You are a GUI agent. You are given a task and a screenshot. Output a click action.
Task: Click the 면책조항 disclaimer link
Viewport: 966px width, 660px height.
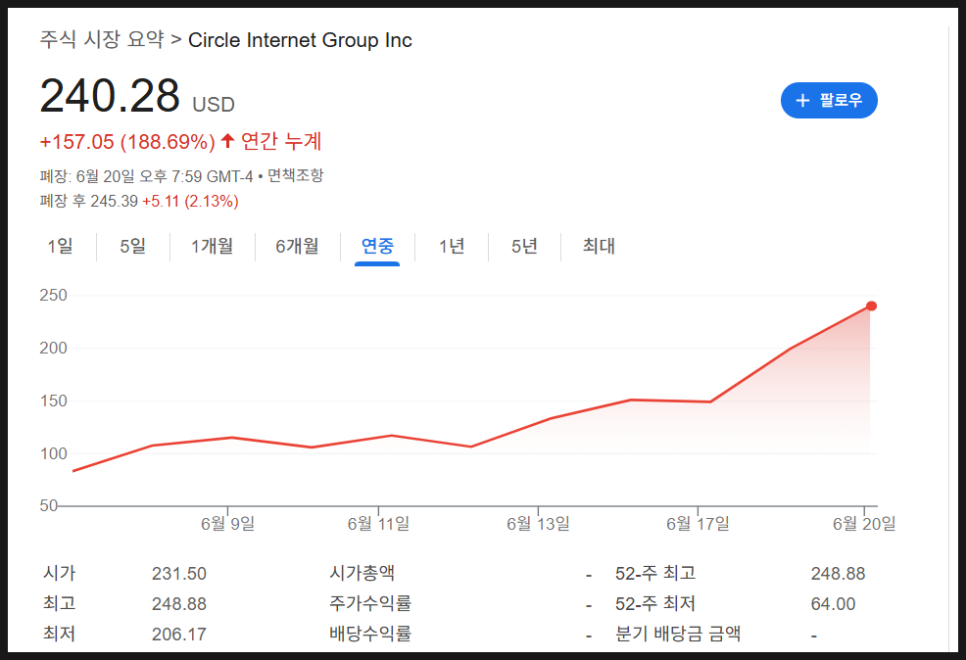(x=295, y=176)
